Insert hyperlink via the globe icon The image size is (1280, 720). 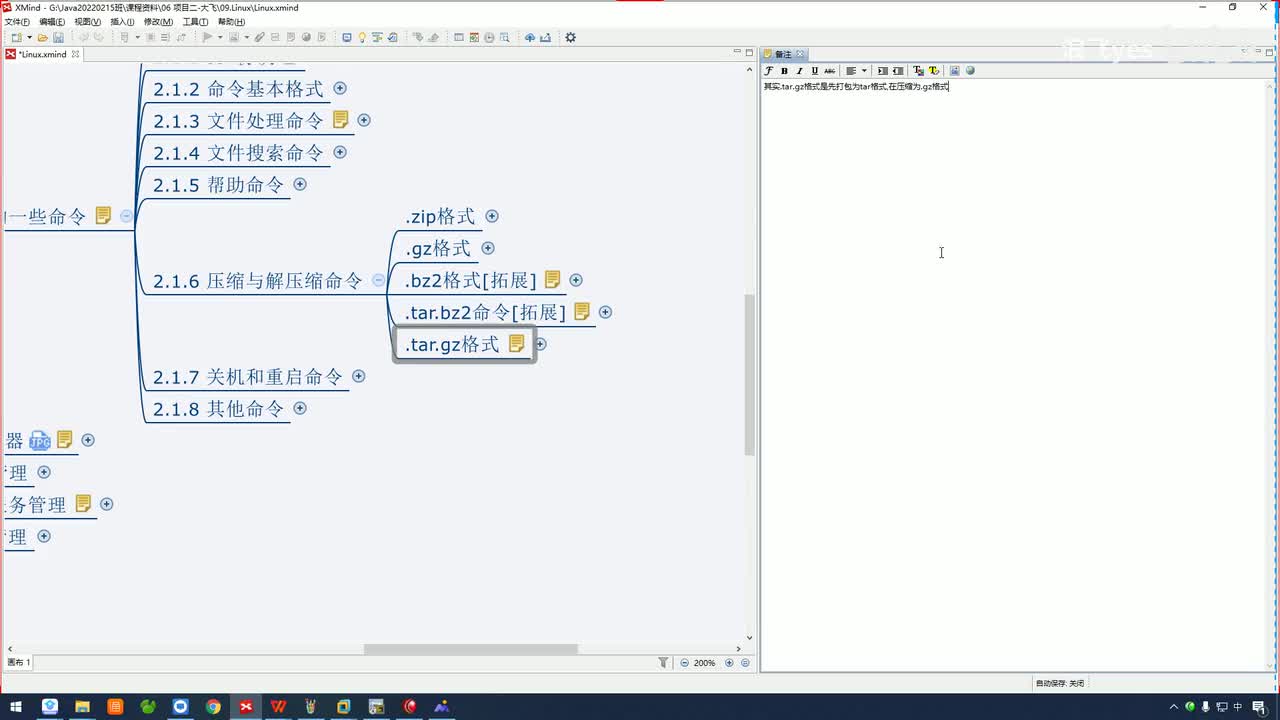[970, 71]
